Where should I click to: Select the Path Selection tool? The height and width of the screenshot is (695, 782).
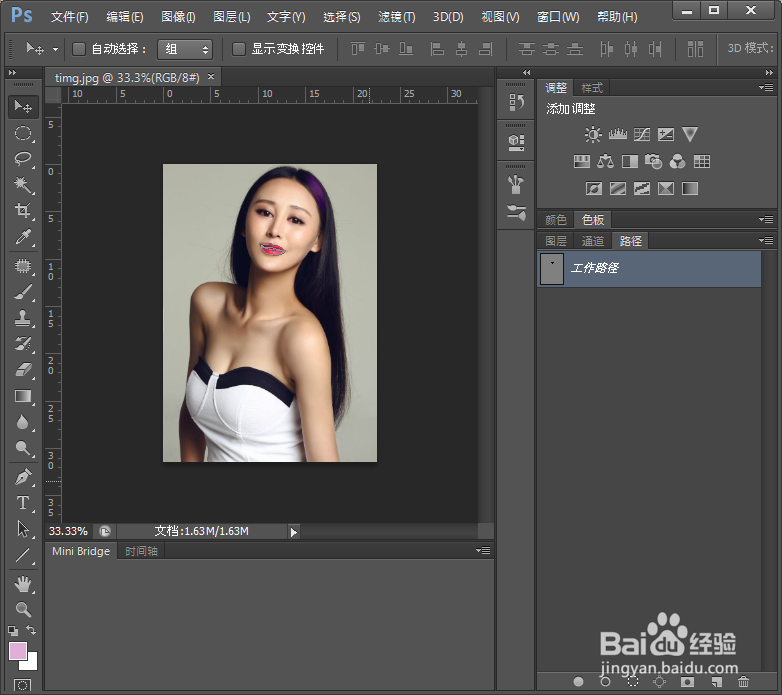click(x=23, y=529)
